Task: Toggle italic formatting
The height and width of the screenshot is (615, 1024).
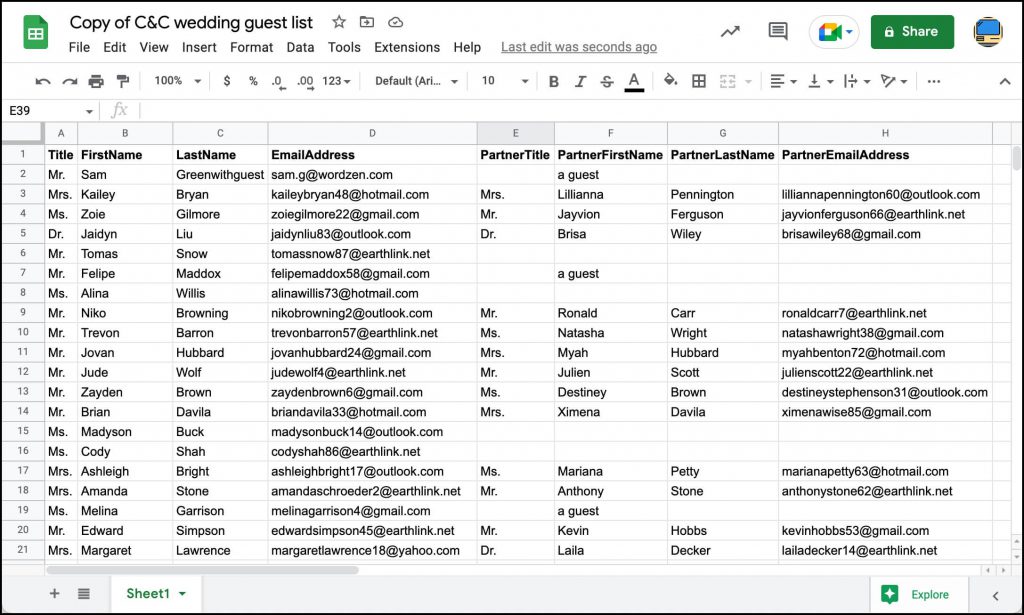Action: (580, 81)
